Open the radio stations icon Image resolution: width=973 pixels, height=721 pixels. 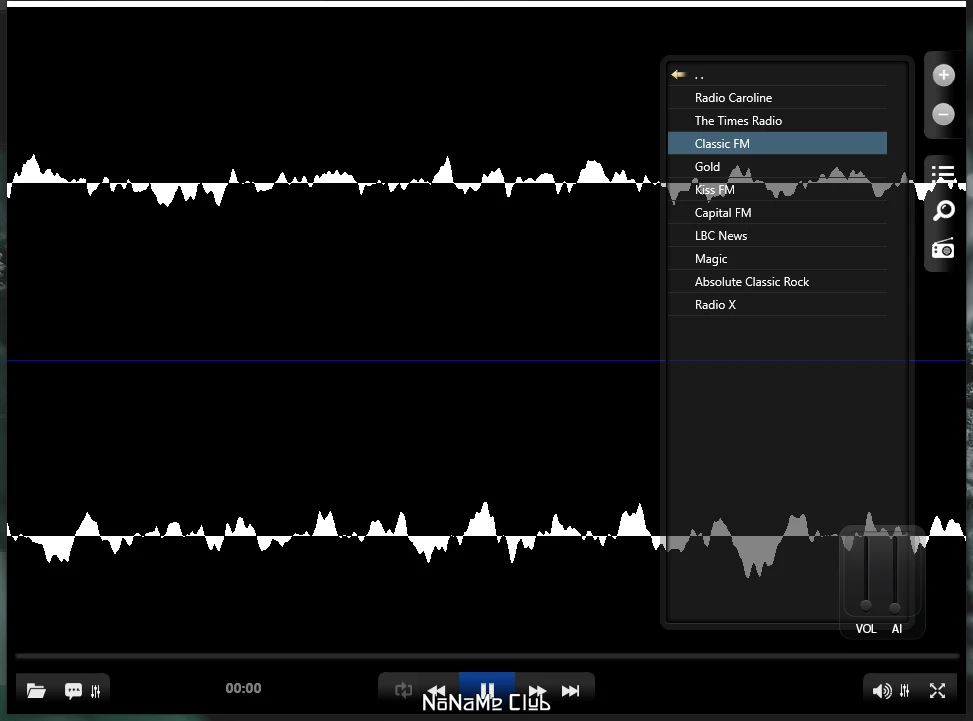coord(943,248)
